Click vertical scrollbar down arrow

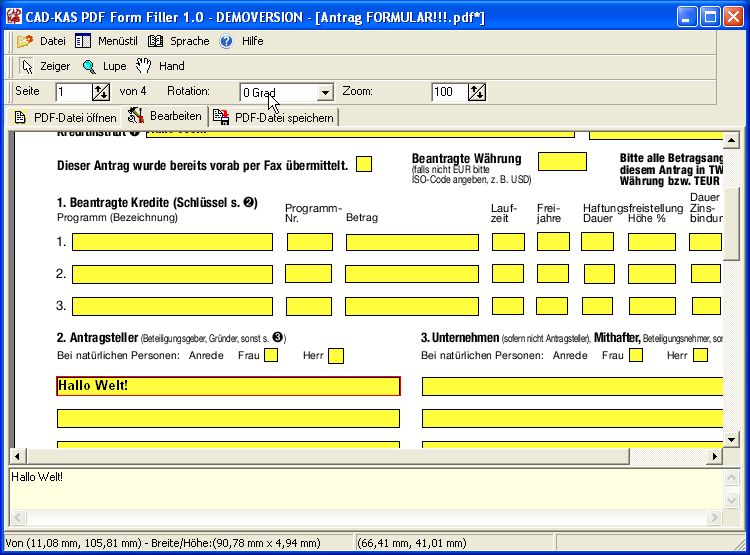730,439
